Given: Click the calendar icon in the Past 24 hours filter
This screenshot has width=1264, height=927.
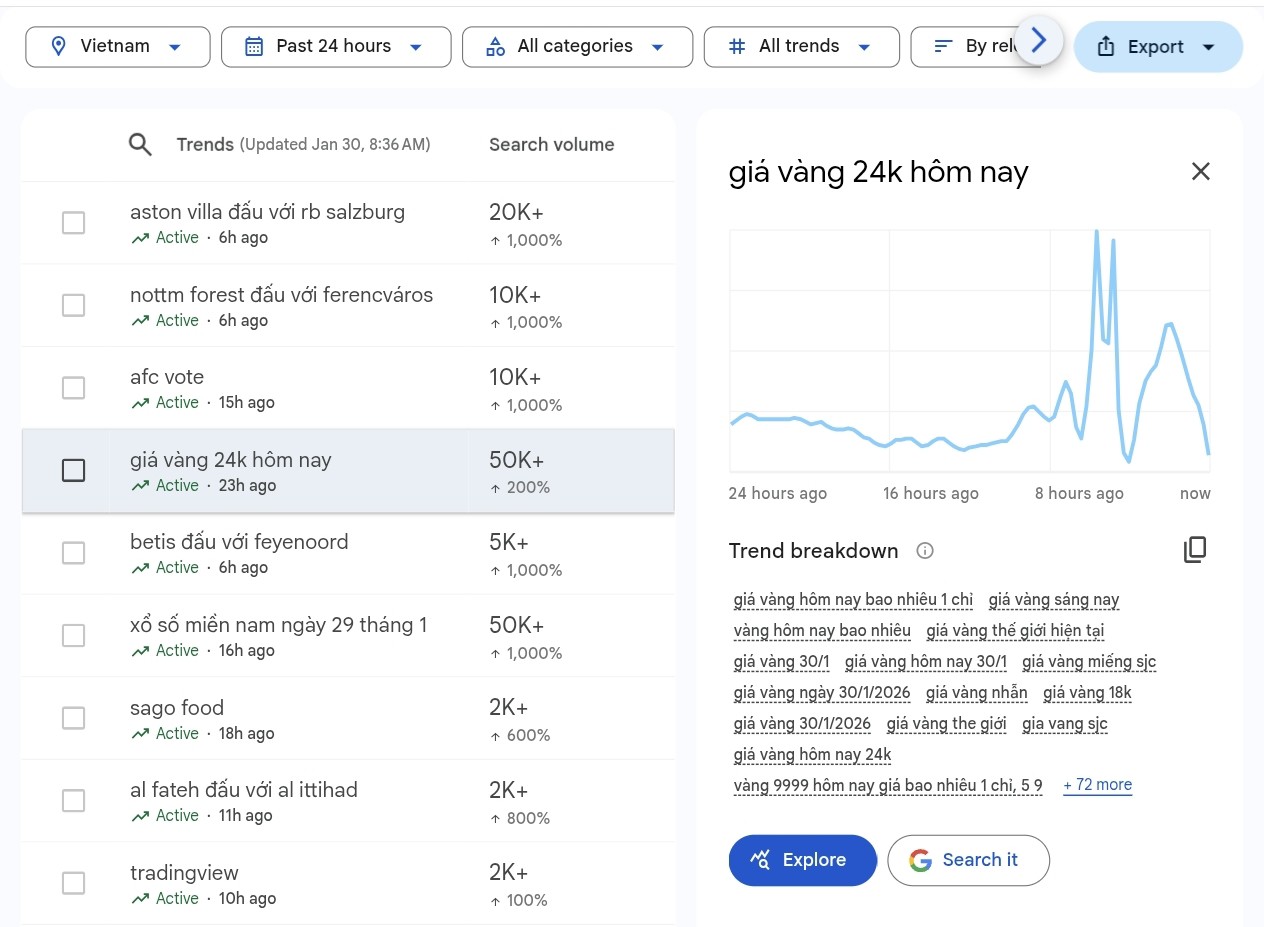Looking at the screenshot, I should tap(255, 46).
